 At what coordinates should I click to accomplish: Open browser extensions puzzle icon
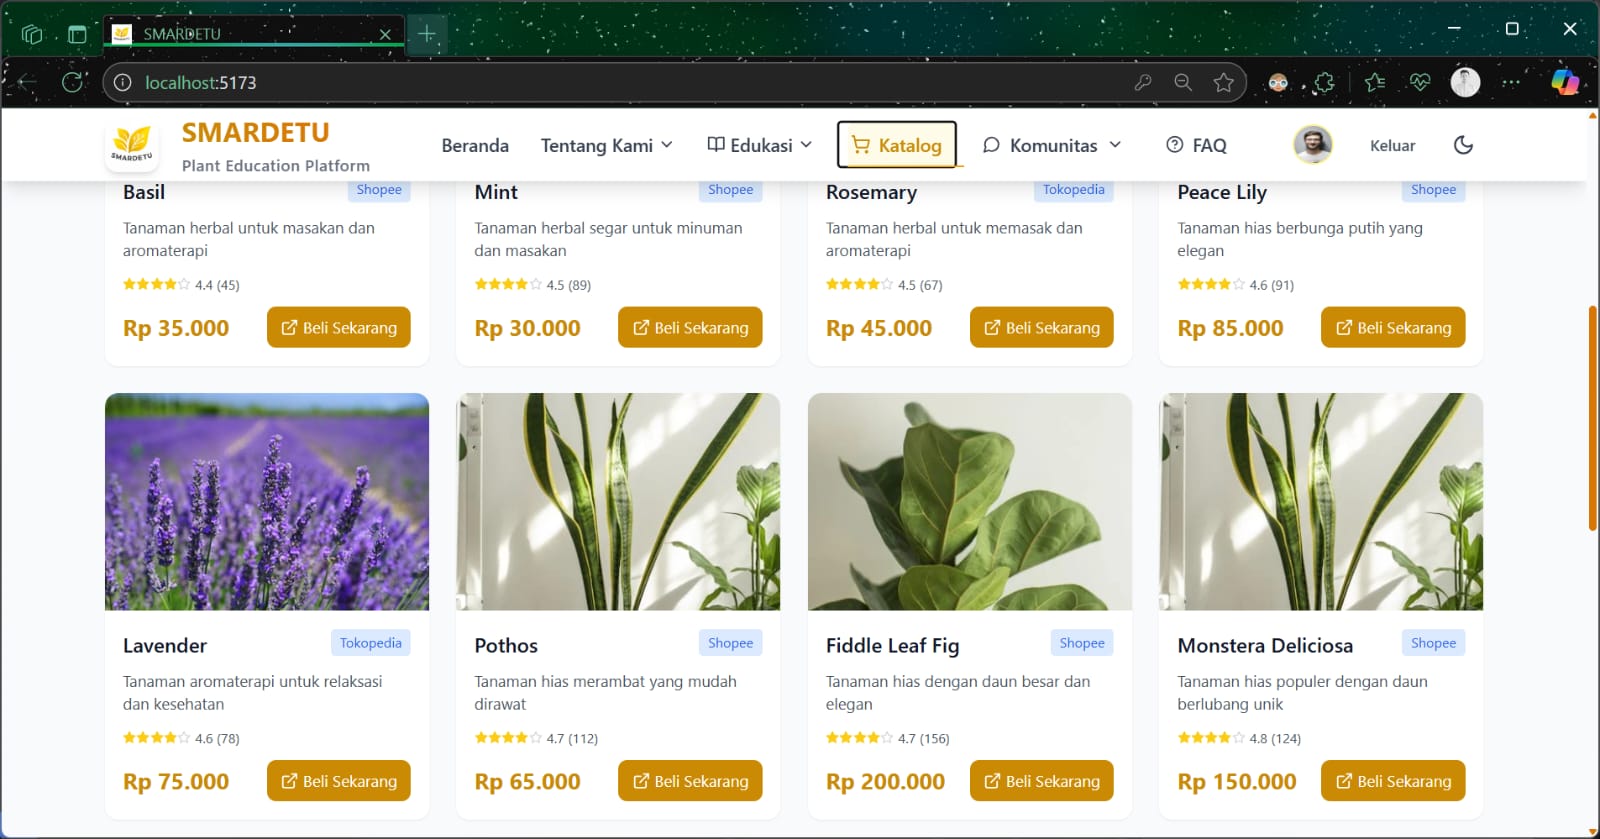pyautogui.click(x=1325, y=82)
